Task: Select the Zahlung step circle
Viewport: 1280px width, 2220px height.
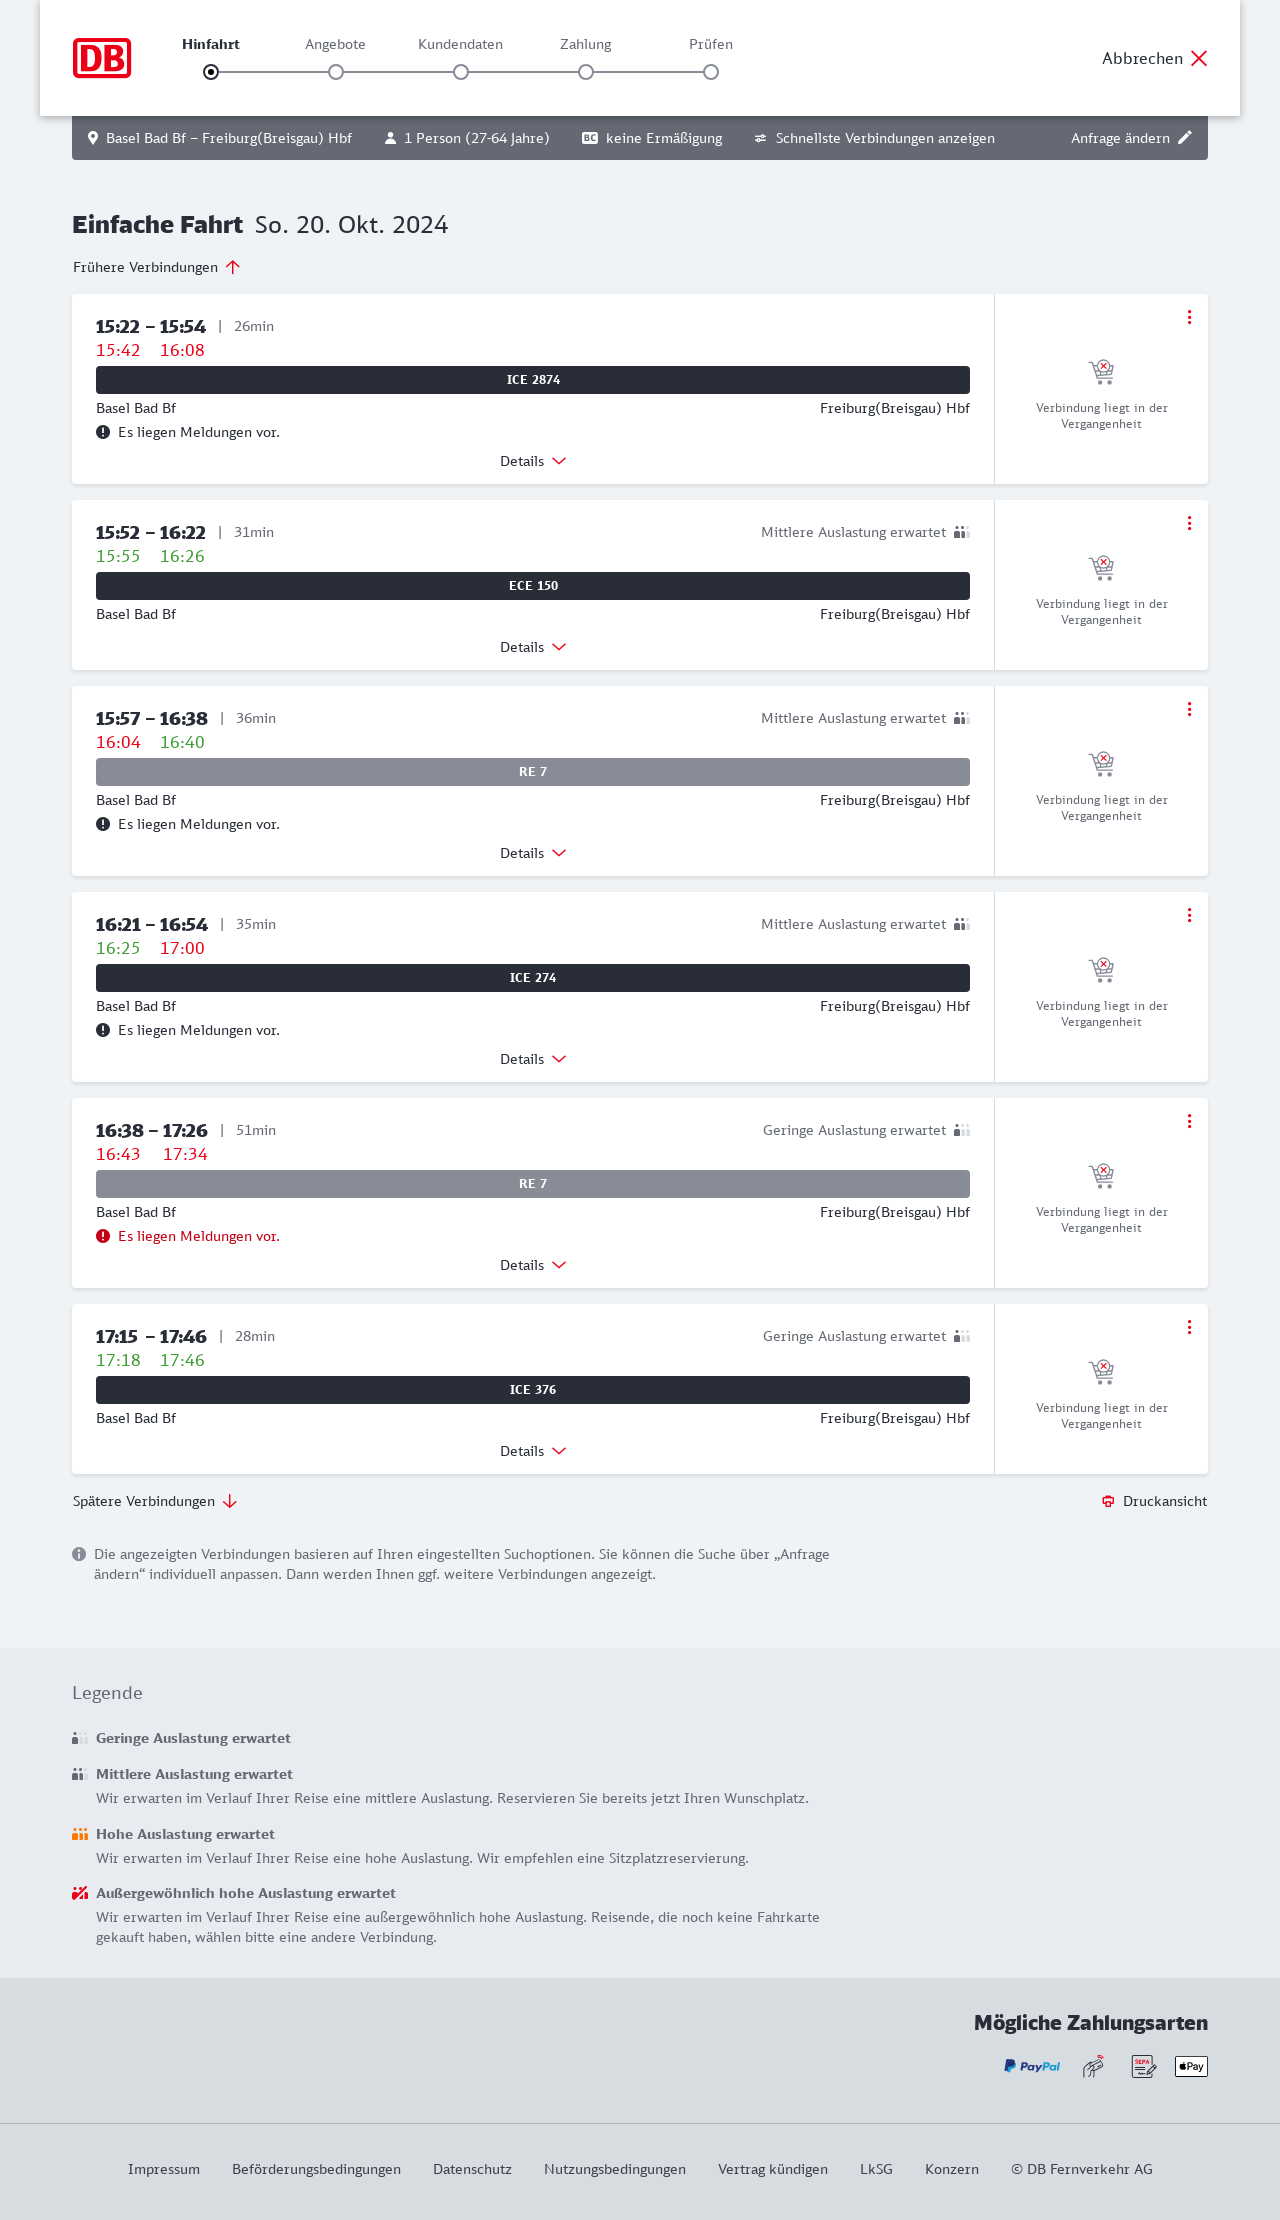Action: pyautogui.click(x=586, y=72)
